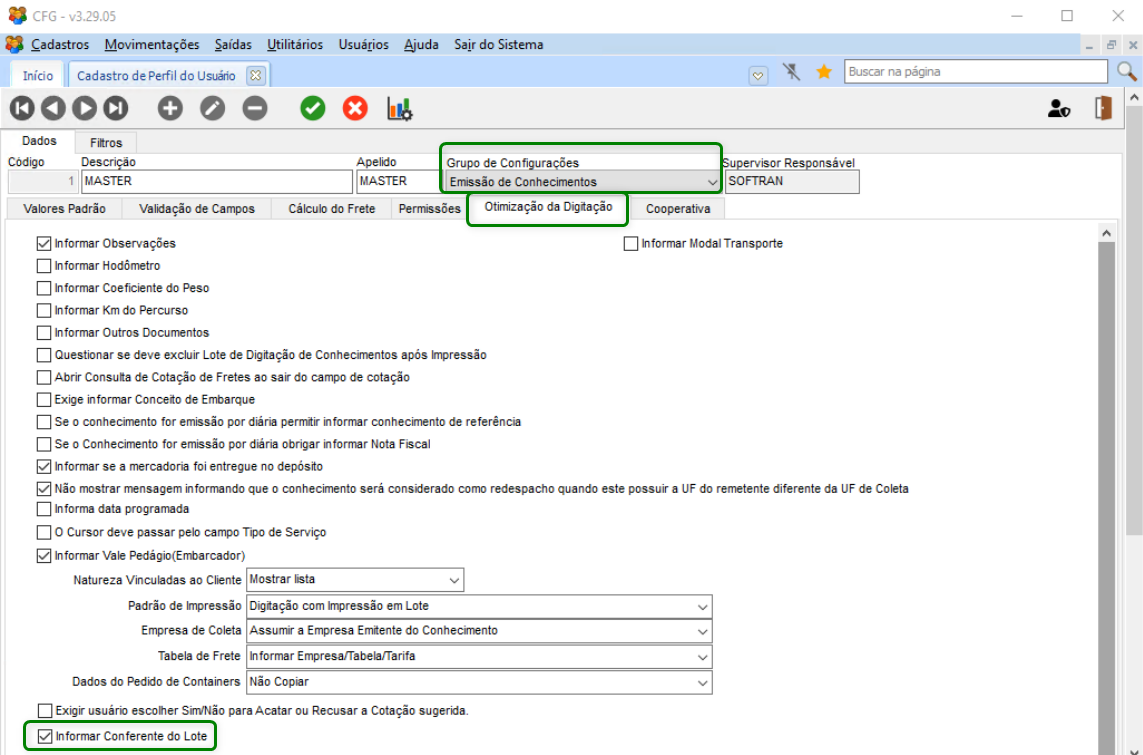Check Informa data programada
1143x755 pixels.
point(44,509)
